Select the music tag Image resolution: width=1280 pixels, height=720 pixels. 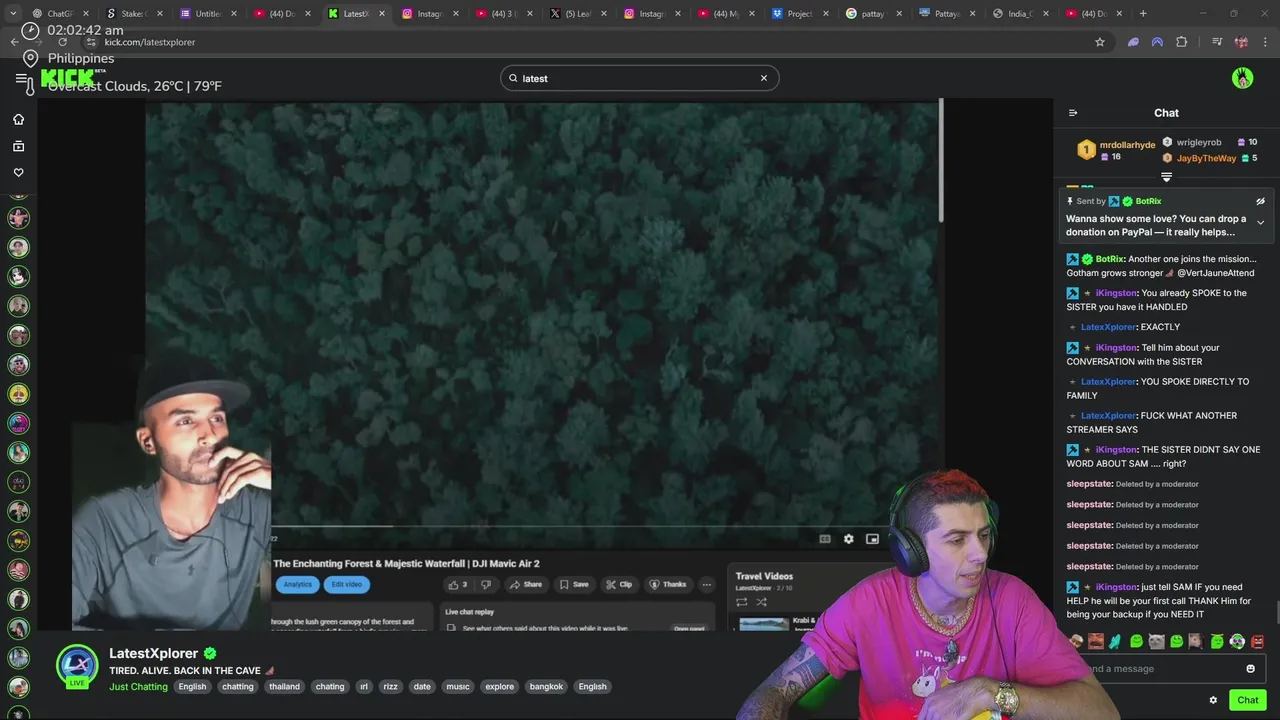click(x=458, y=687)
